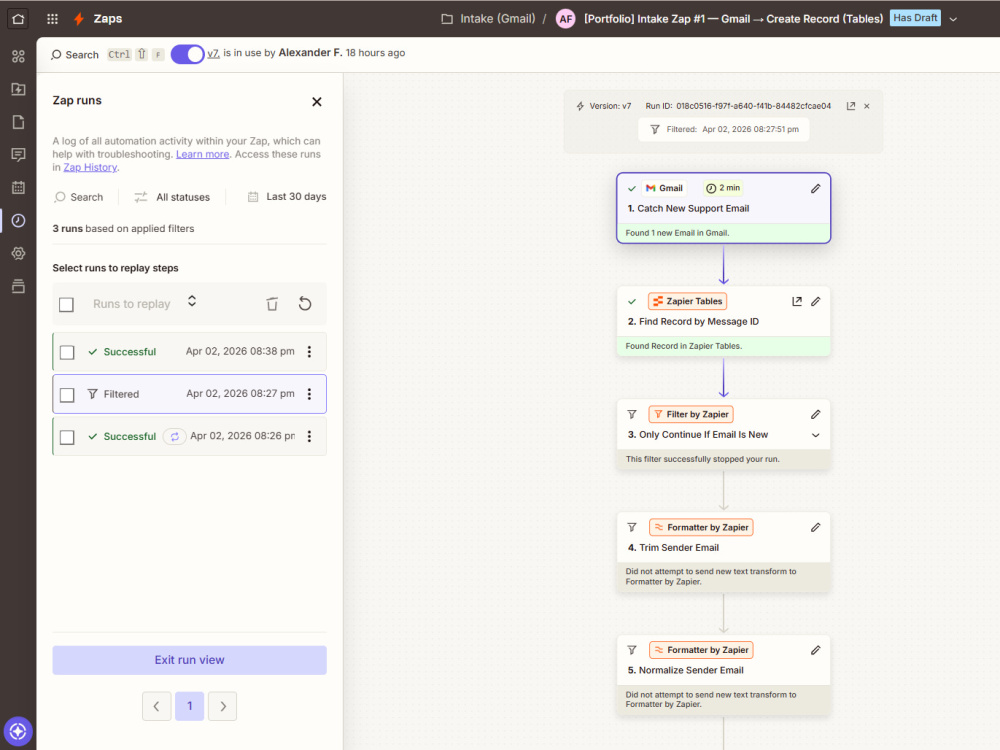Open the sidebar comments icon
Image resolution: width=1000 pixels, height=750 pixels.
(x=18, y=154)
